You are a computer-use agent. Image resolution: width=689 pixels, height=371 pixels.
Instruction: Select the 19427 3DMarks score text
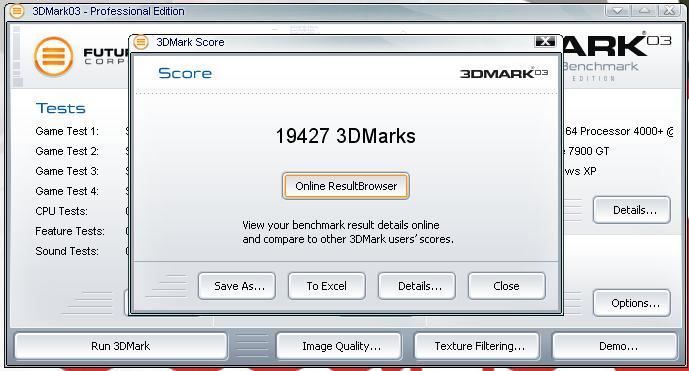click(345, 136)
